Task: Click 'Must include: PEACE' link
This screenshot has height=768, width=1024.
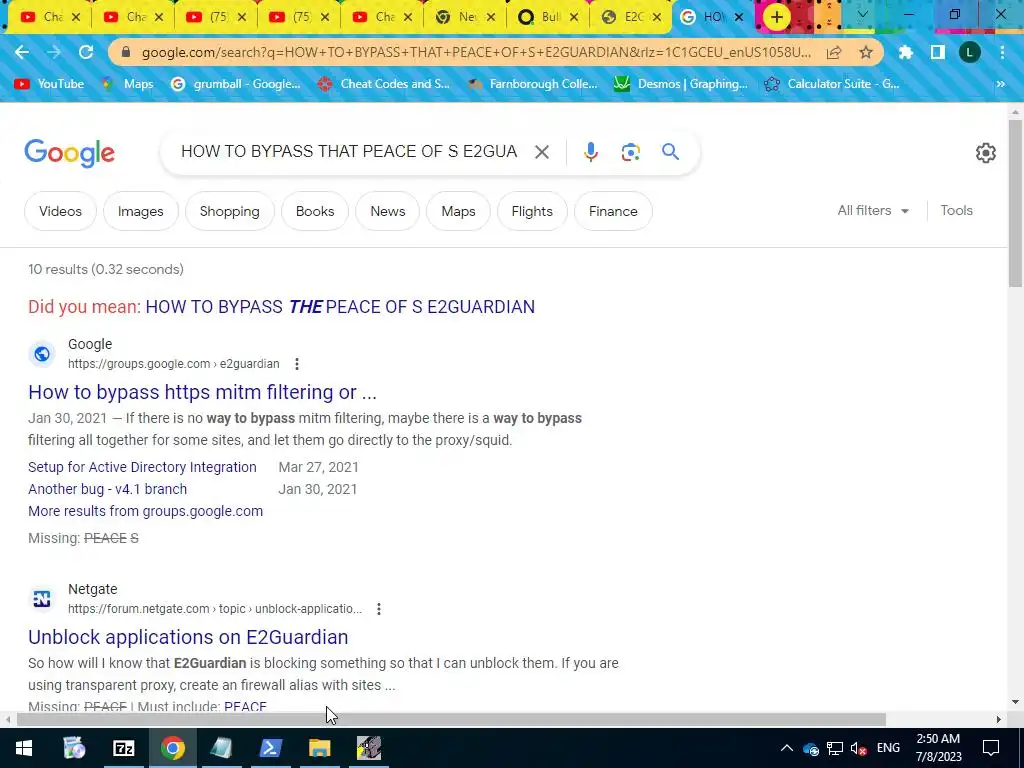Action: 245,707
